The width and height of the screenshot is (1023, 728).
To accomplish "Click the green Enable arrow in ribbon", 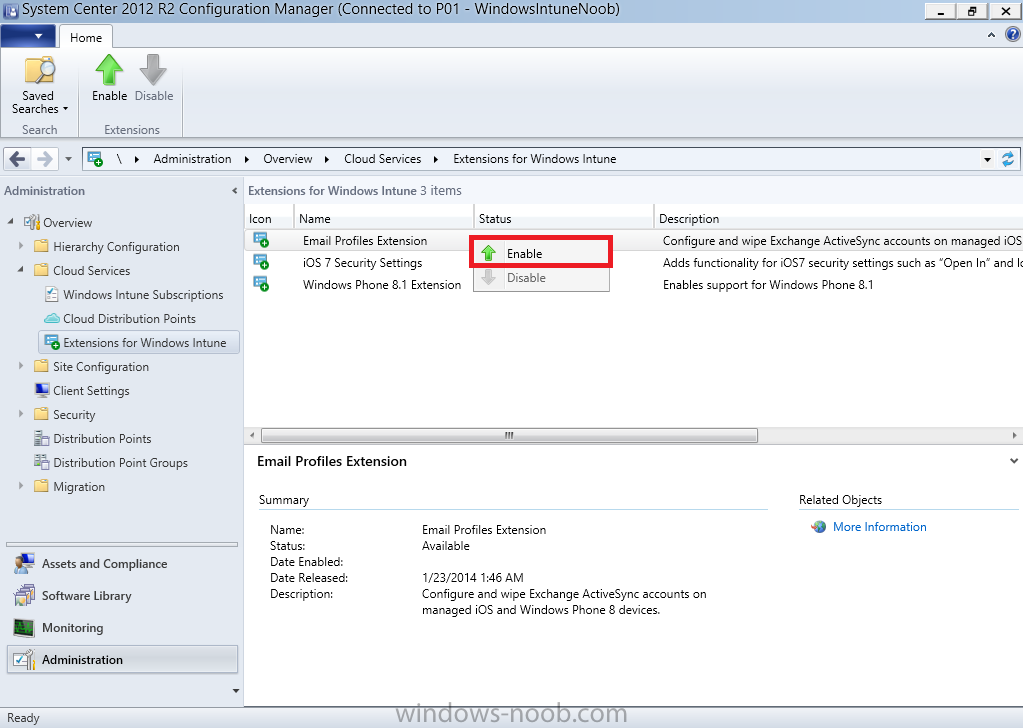I will tap(109, 70).
